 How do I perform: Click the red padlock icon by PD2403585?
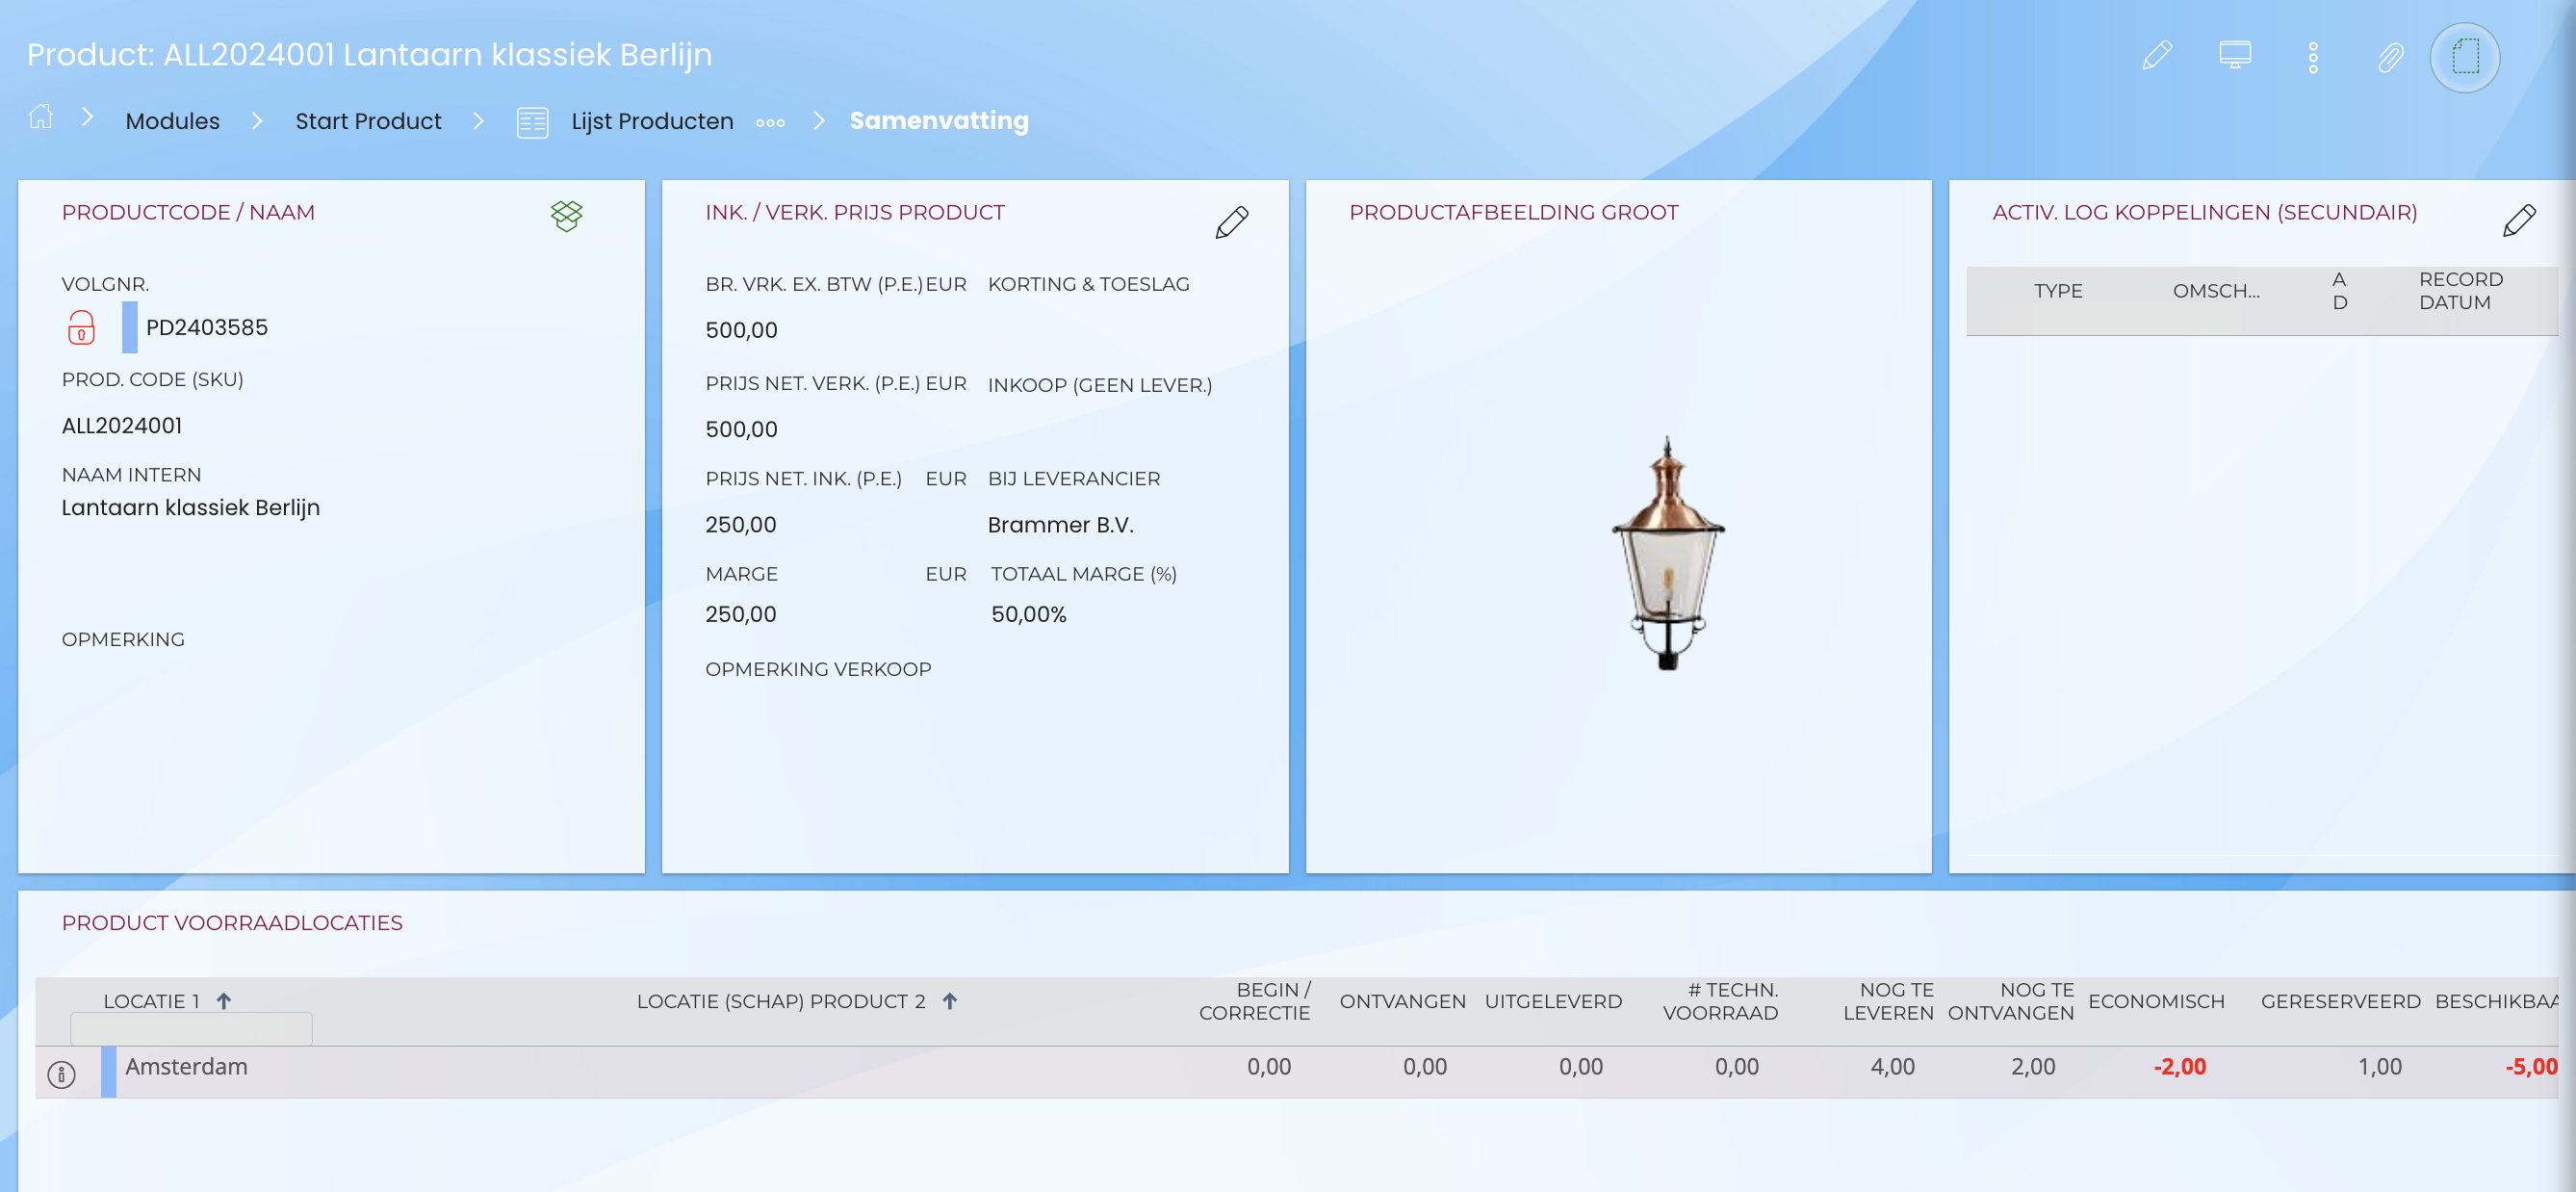click(x=81, y=327)
